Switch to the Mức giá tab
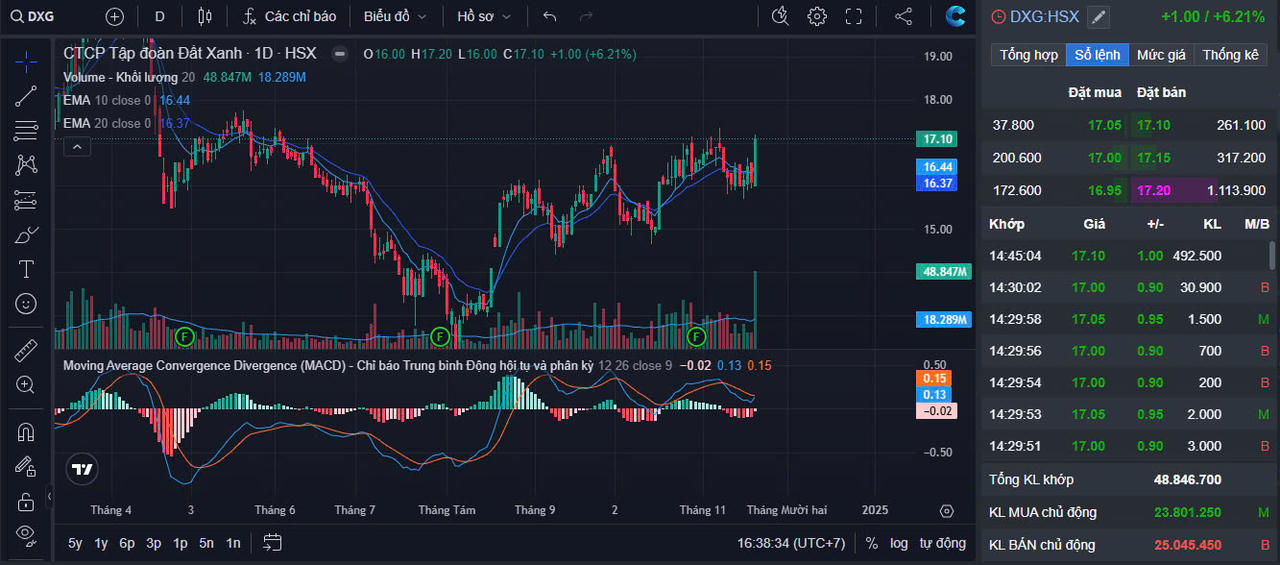Screen dimensions: 1280x565 click(1161, 55)
